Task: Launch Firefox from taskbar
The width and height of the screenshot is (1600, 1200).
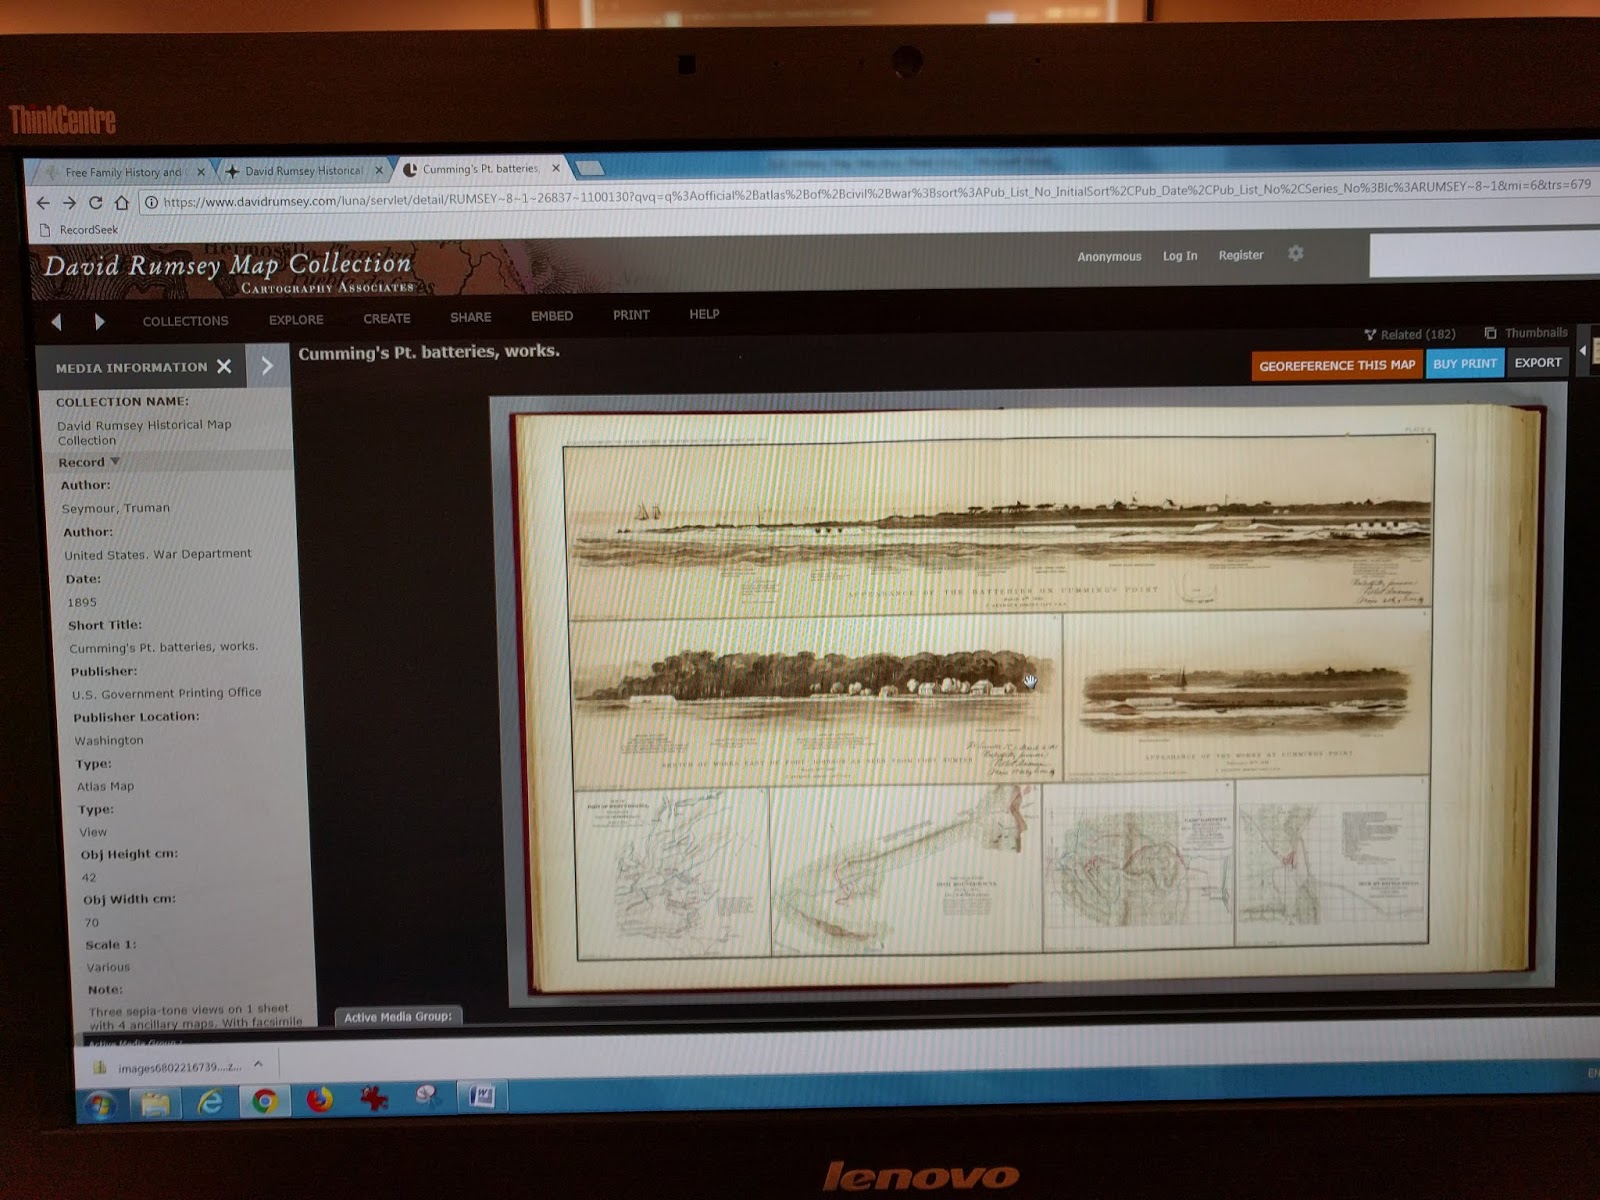Action: pyautogui.click(x=319, y=1100)
